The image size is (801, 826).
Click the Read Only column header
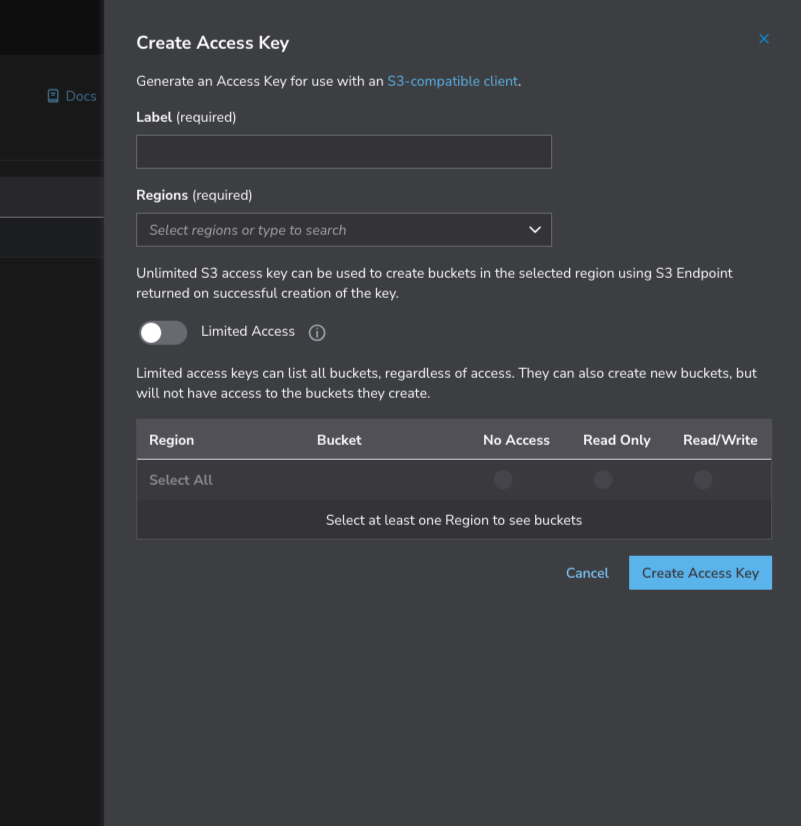coord(616,440)
